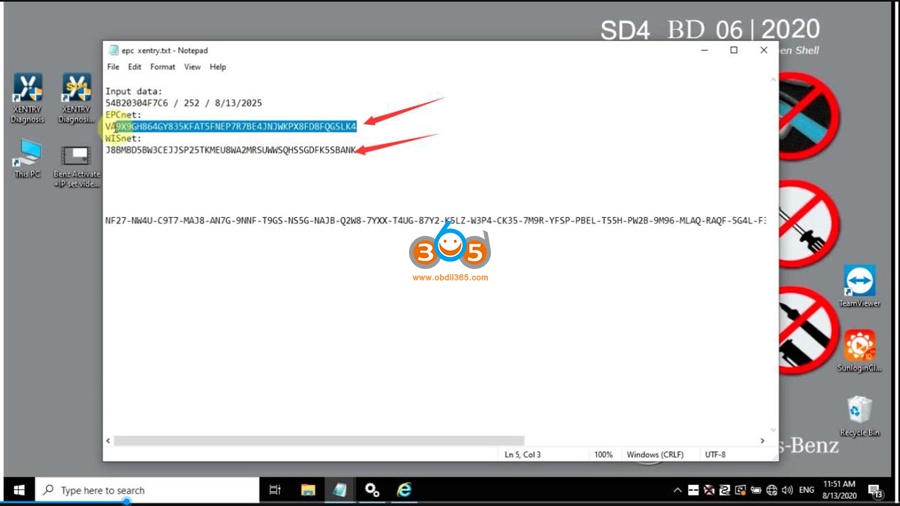Click the Notepad taskbar button
The width and height of the screenshot is (900, 506).
pos(340,491)
